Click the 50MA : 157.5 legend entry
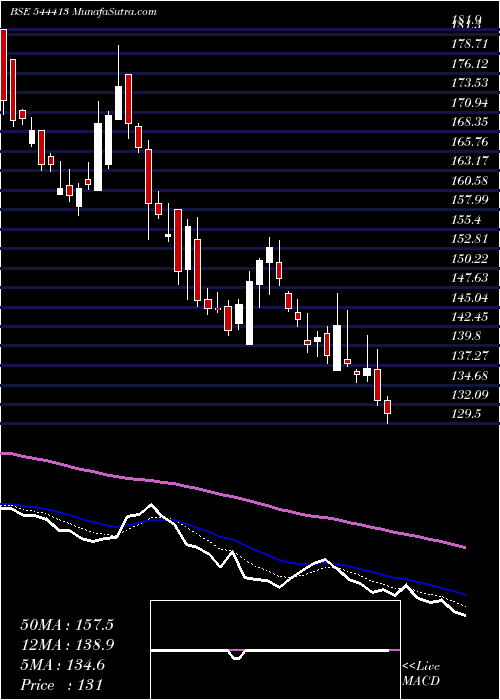Screen dimensions: 500x700 67,625
